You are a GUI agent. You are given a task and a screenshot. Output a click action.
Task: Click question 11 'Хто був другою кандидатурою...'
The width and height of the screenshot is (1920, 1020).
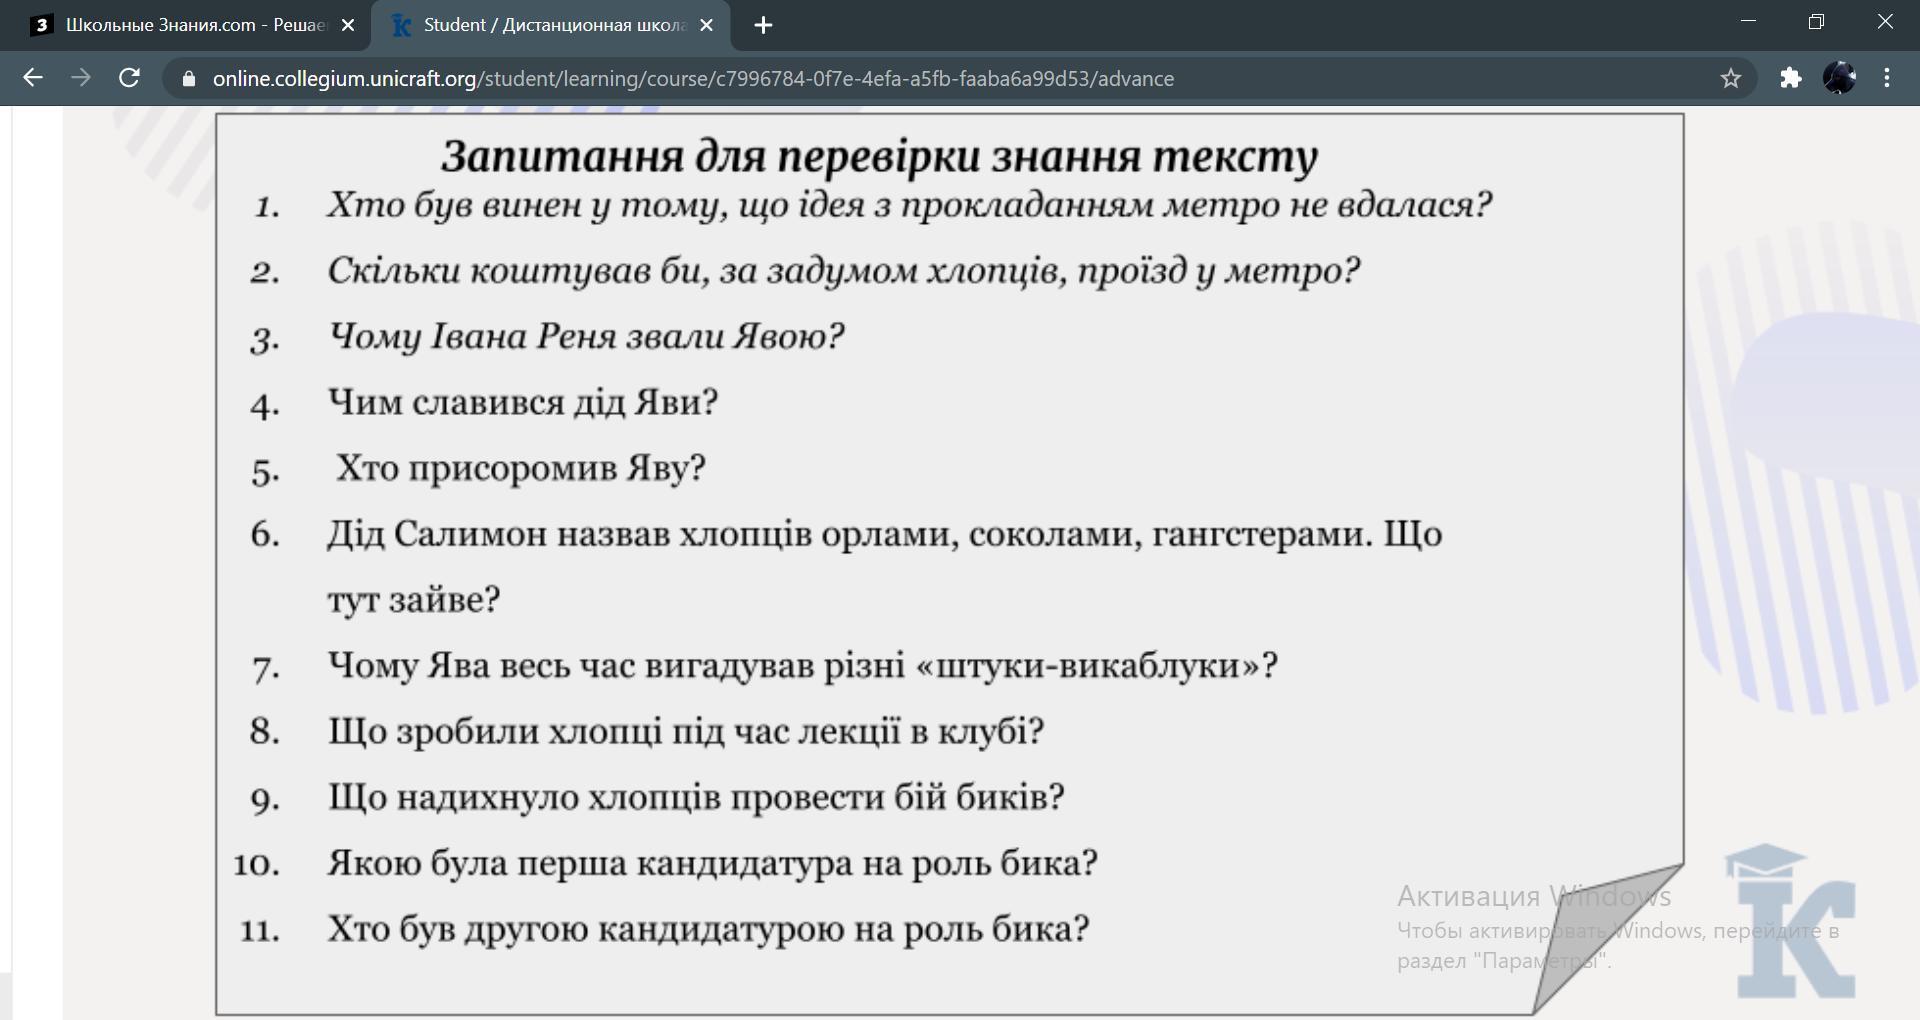(x=709, y=930)
